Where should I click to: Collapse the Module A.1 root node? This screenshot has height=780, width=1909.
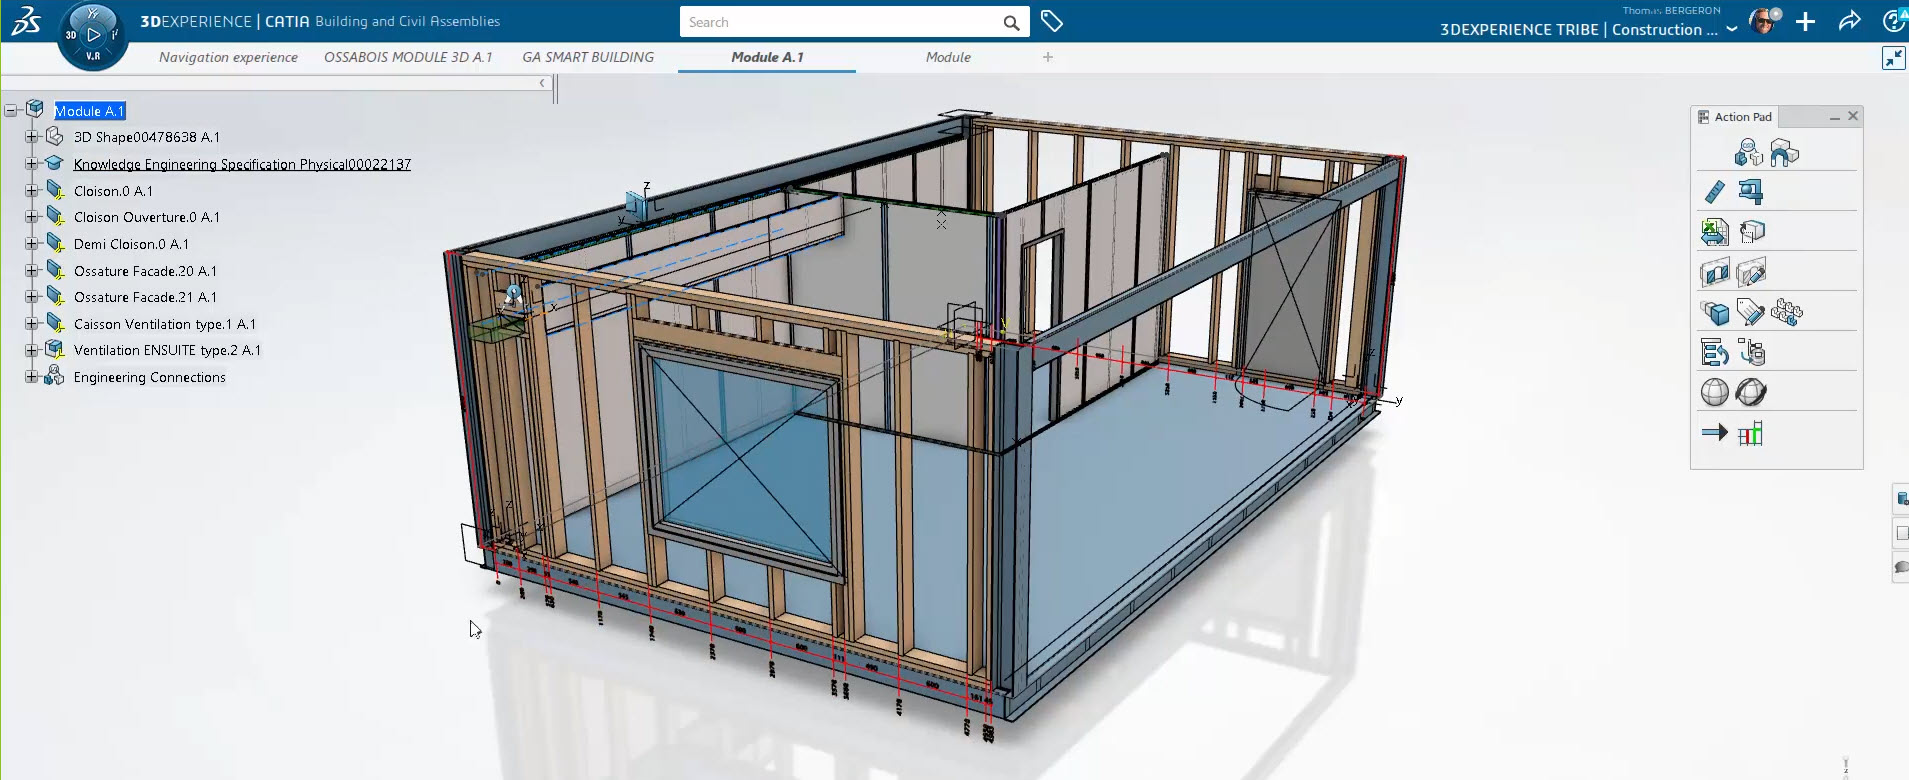[x=11, y=111]
